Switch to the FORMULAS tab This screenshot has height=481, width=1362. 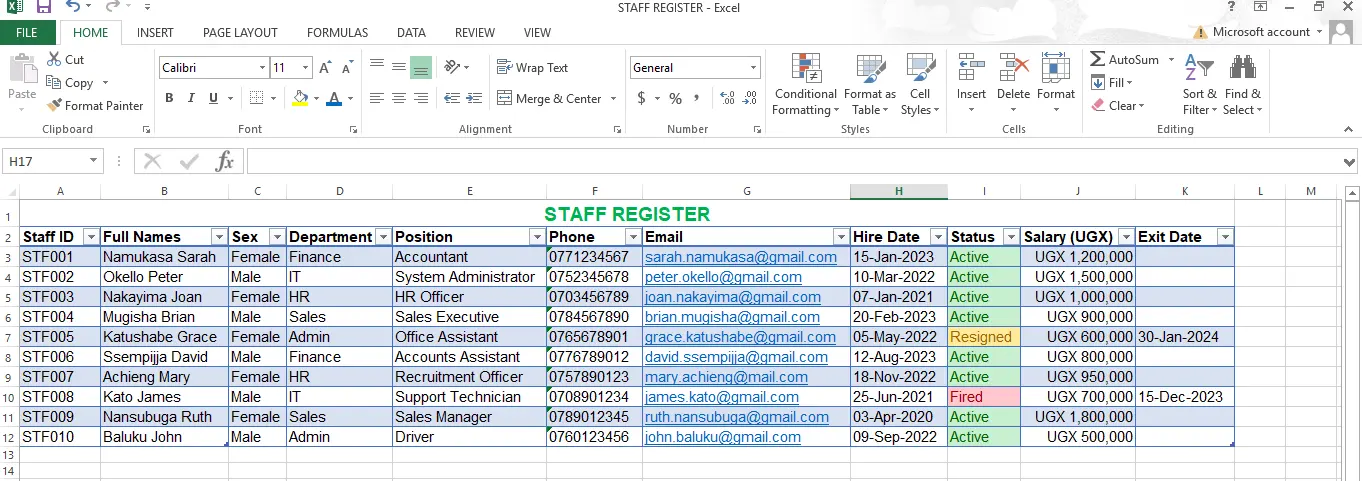tap(337, 33)
